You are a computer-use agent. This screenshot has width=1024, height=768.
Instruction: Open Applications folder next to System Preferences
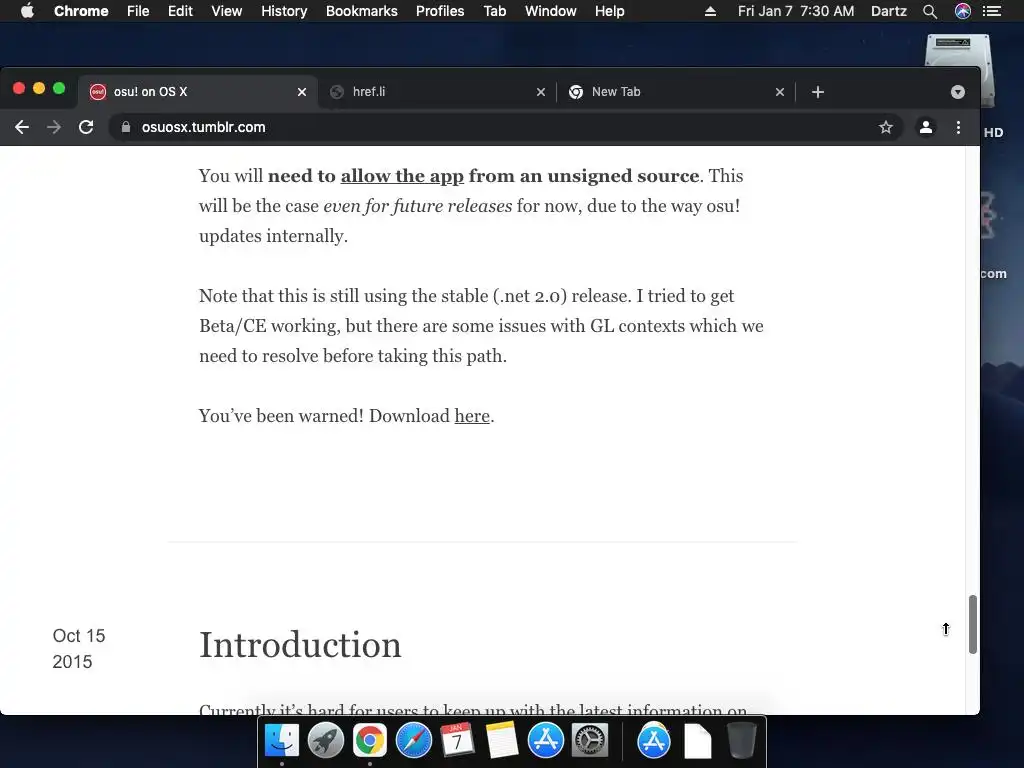pos(654,741)
